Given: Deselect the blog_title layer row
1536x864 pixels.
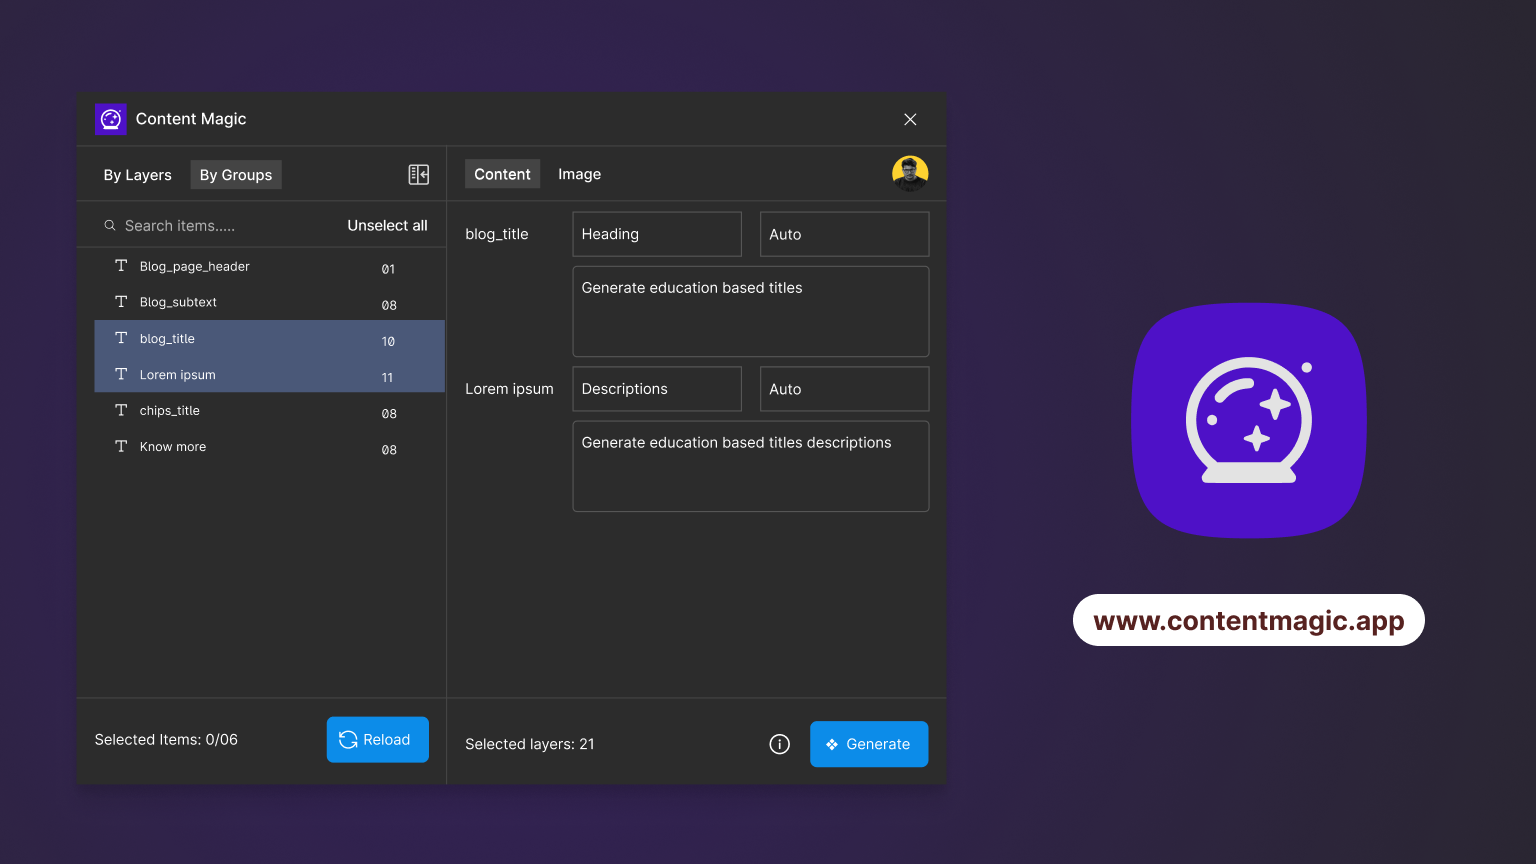Looking at the screenshot, I should (270, 338).
